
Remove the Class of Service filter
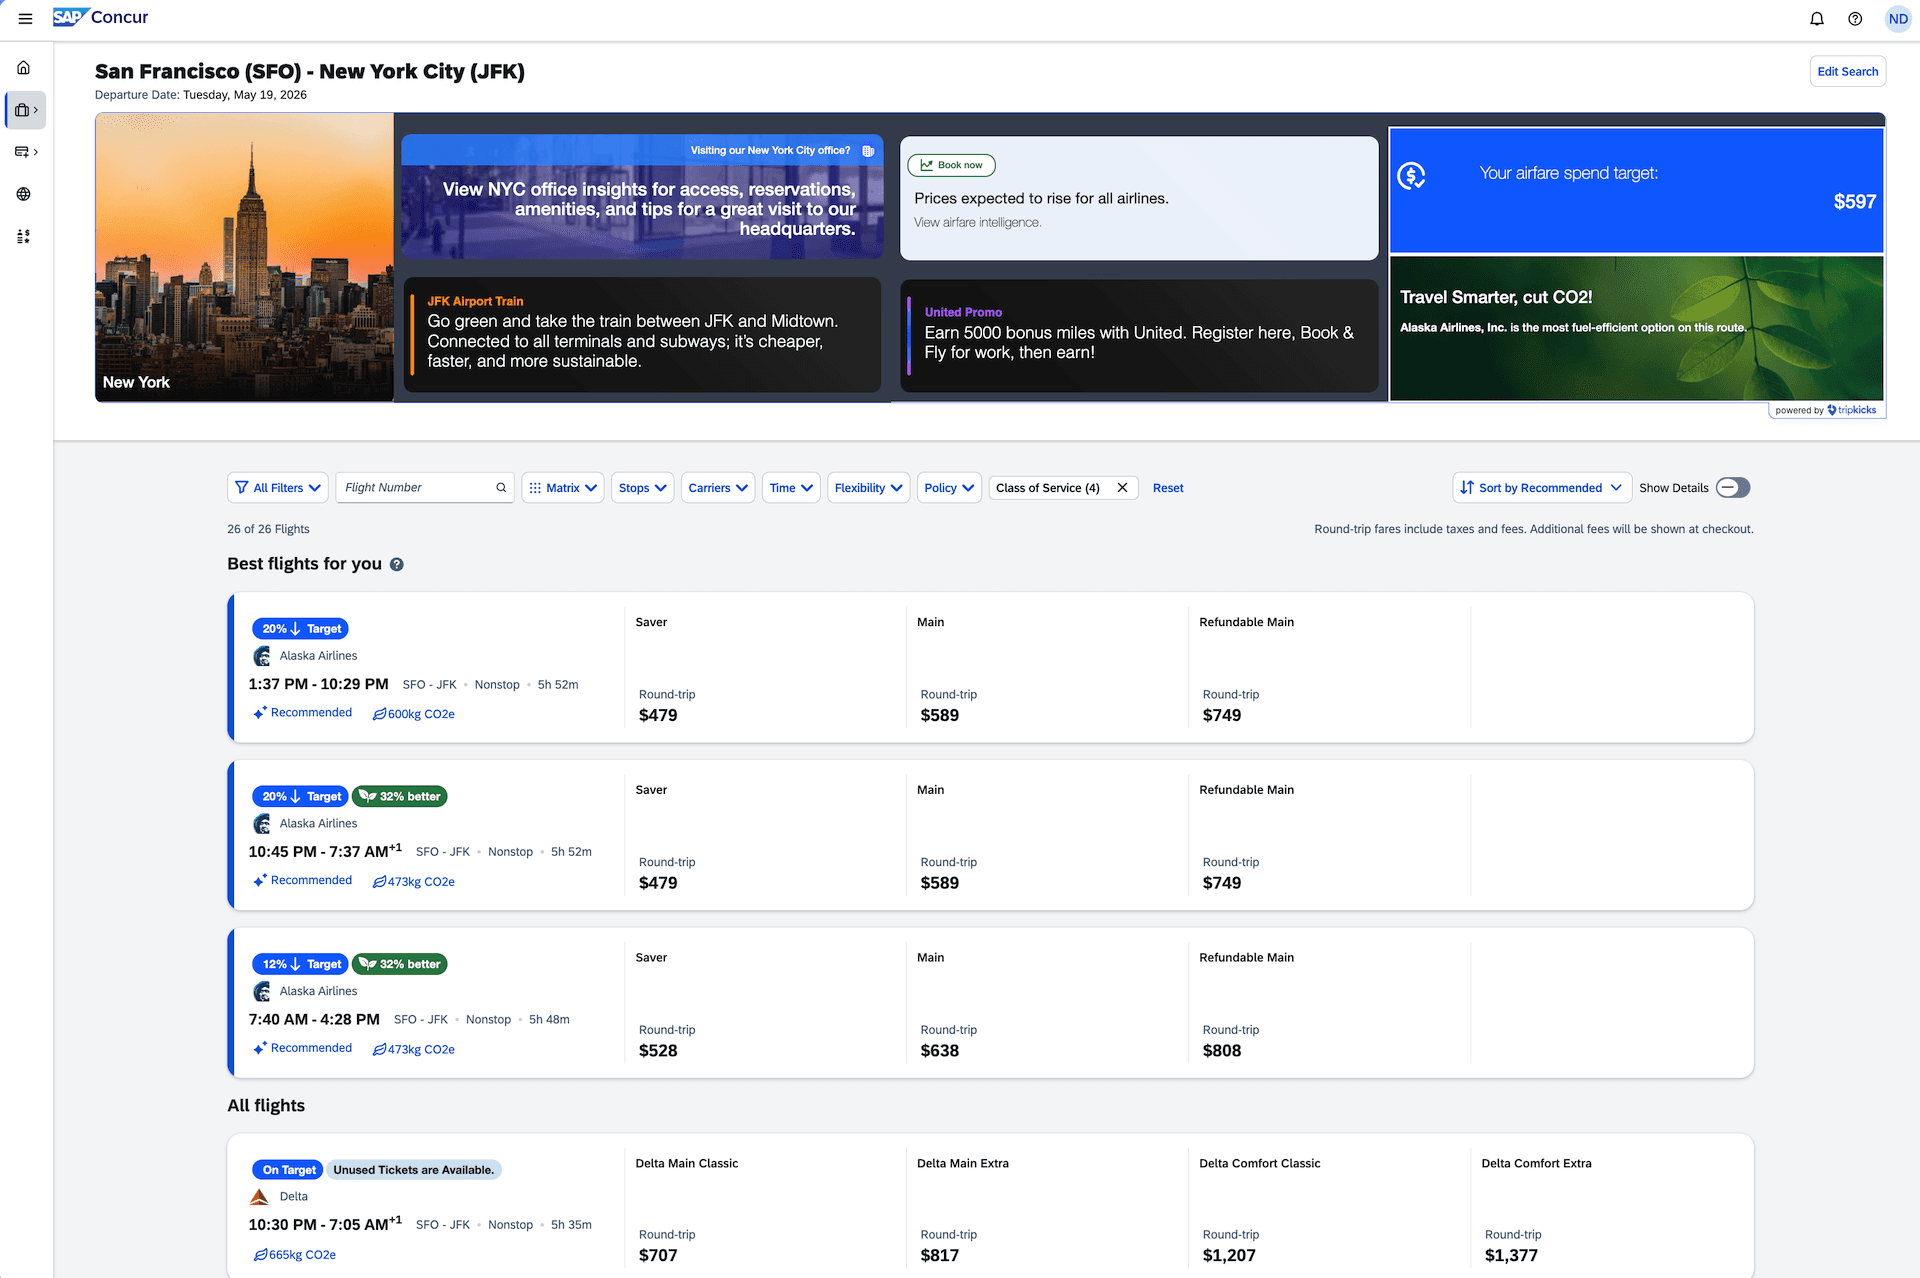[1122, 488]
